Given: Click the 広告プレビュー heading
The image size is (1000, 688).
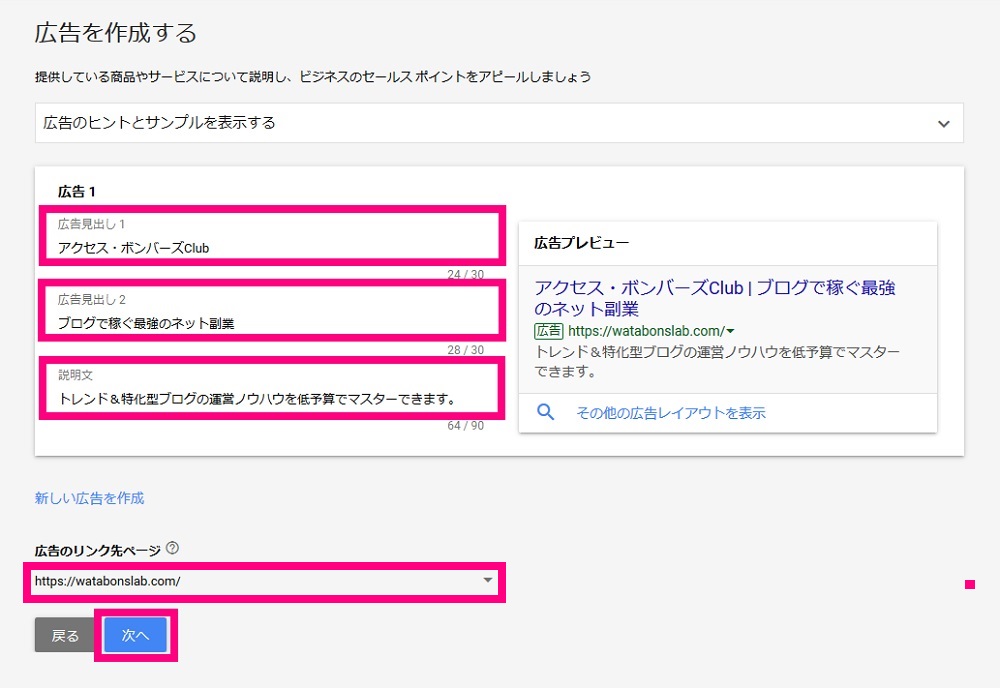Looking at the screenshot, I should point(582,243).
